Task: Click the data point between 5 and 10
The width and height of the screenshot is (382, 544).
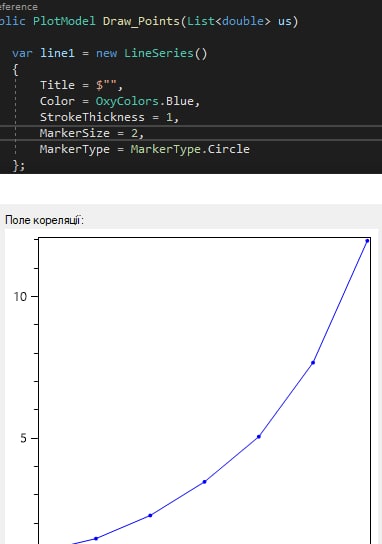Action: [313, 363]
